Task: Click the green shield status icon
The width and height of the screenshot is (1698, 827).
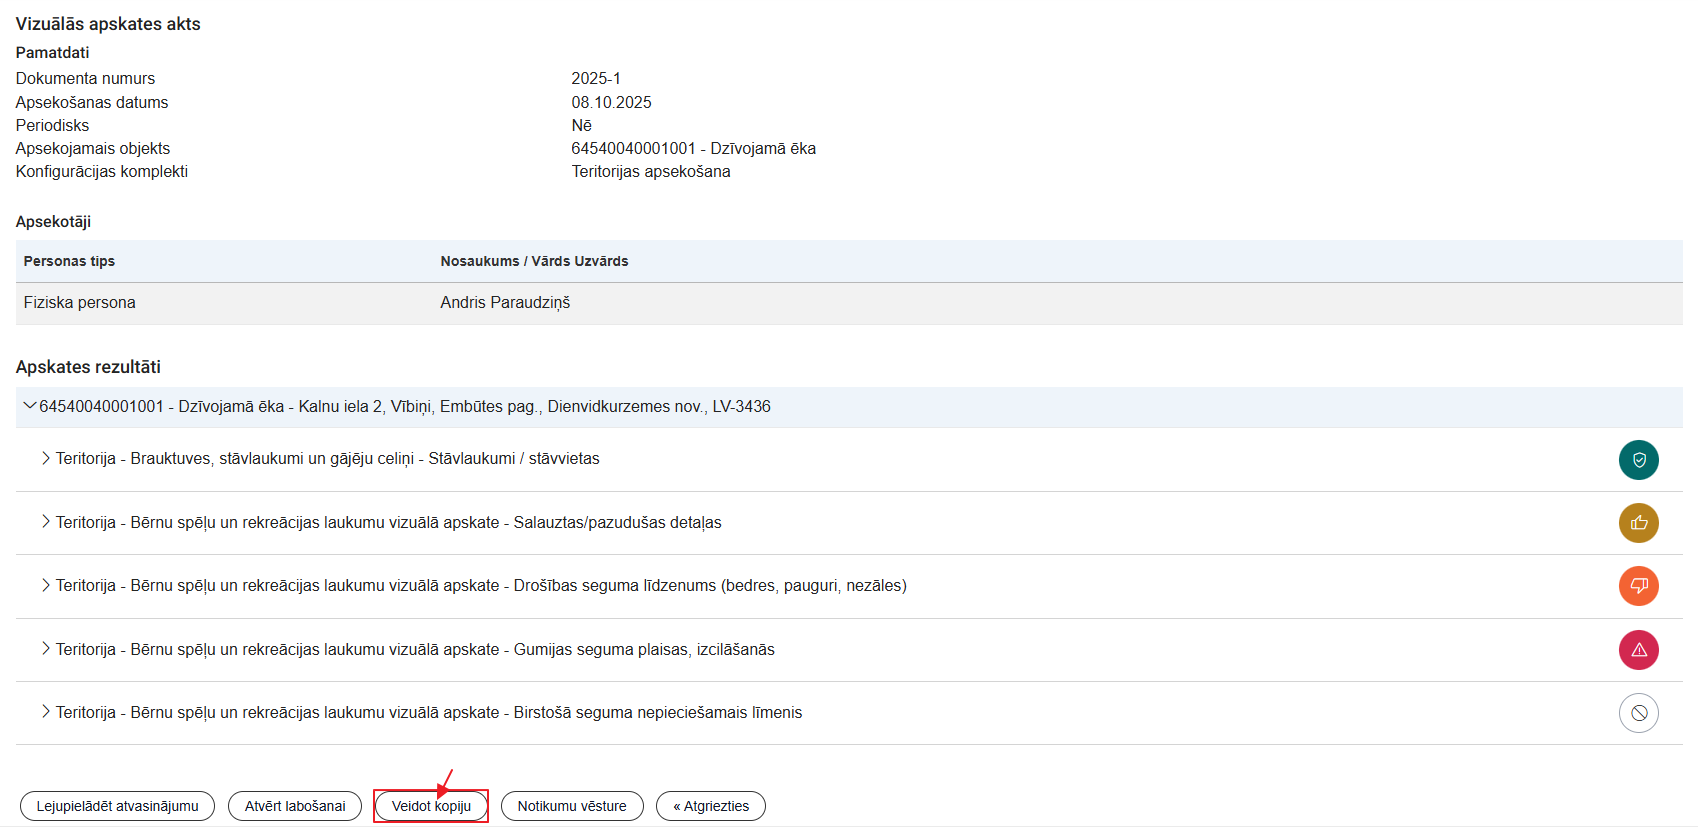Action: 1638,460
